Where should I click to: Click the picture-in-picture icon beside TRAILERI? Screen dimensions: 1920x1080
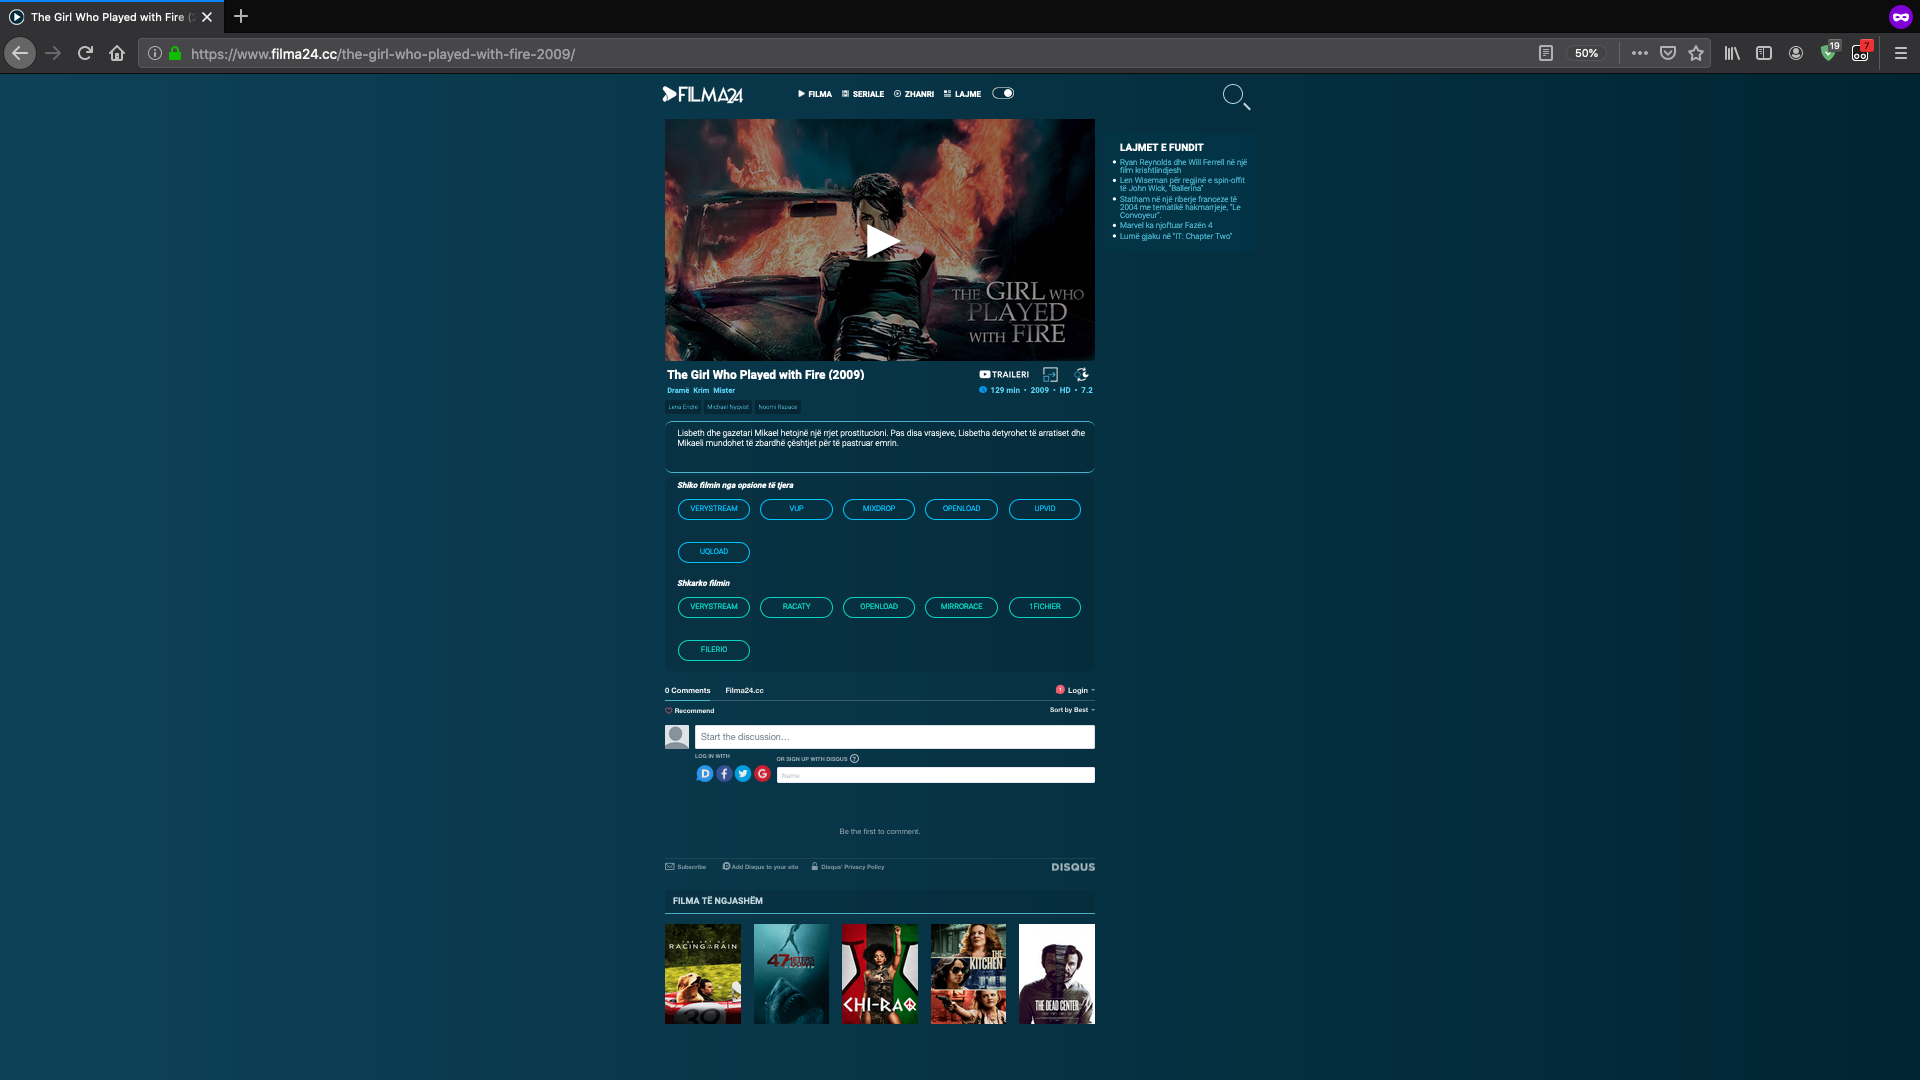pos(1051,374)
